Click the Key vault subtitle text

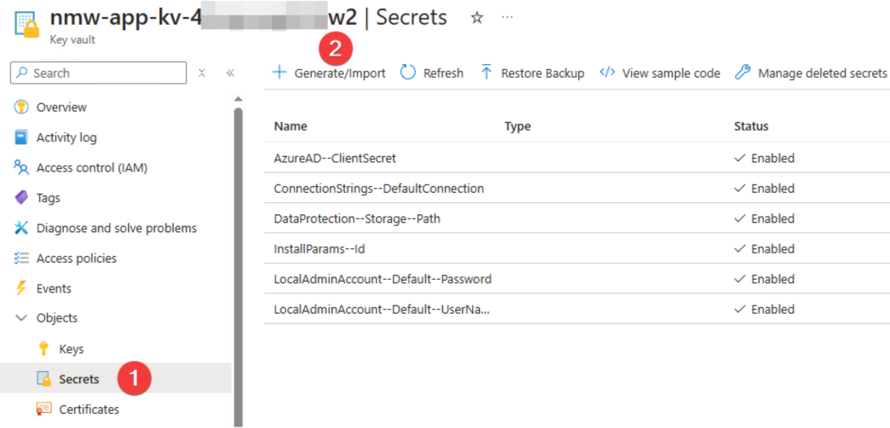point(73,40)
